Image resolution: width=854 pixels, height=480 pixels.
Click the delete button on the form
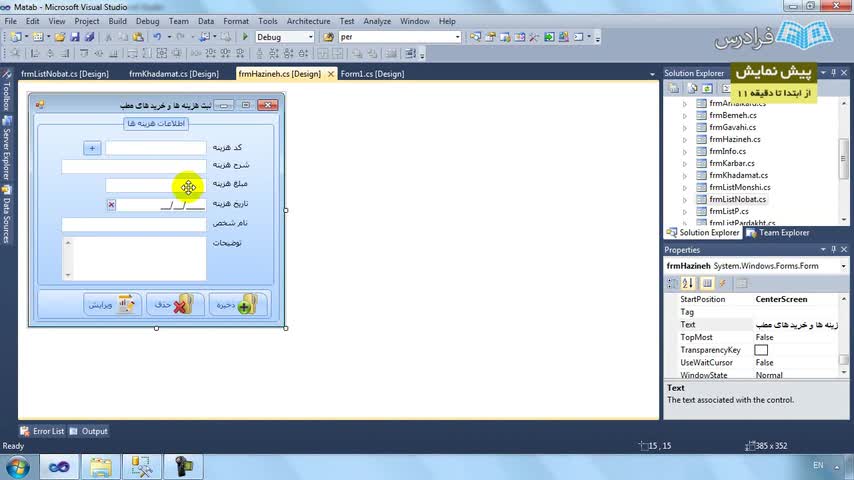tap(175, 305)
